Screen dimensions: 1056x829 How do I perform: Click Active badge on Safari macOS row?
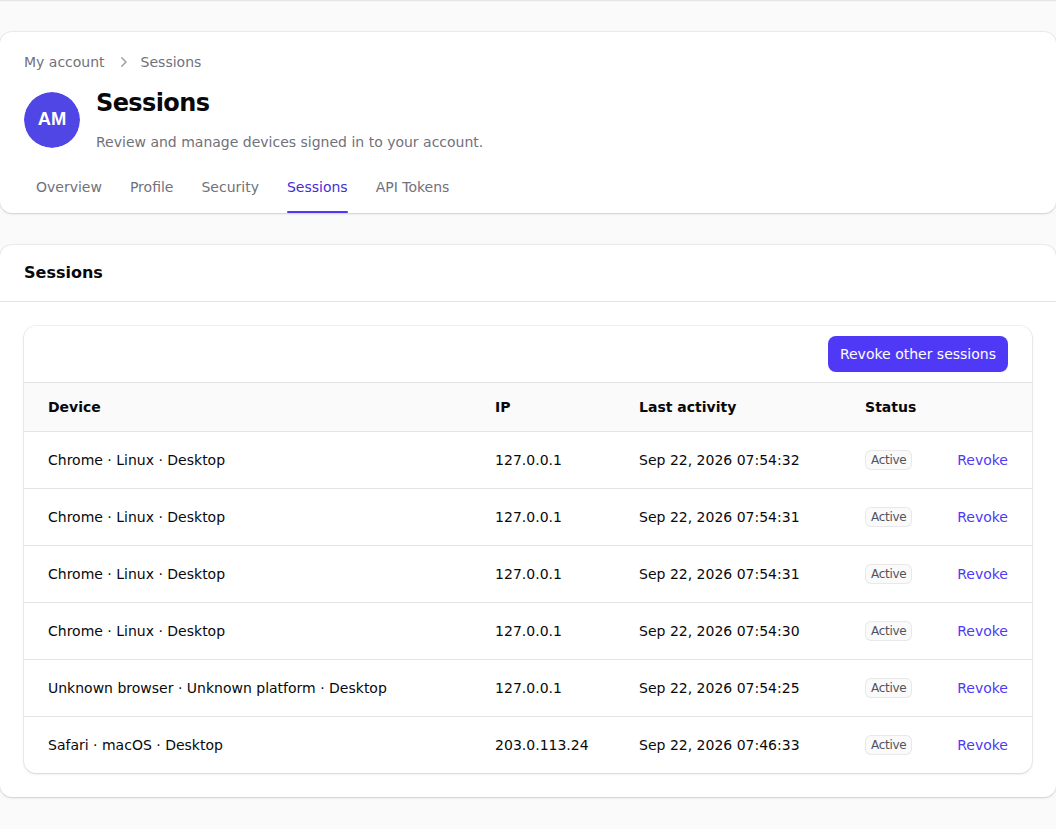(x=888, y=745)
